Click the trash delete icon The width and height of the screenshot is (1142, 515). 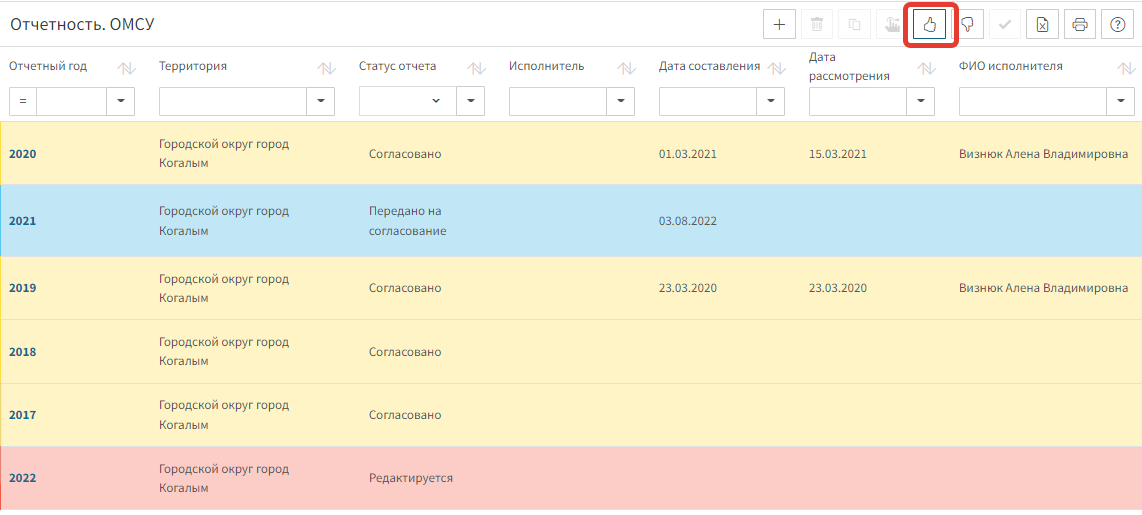pos(817,25)
